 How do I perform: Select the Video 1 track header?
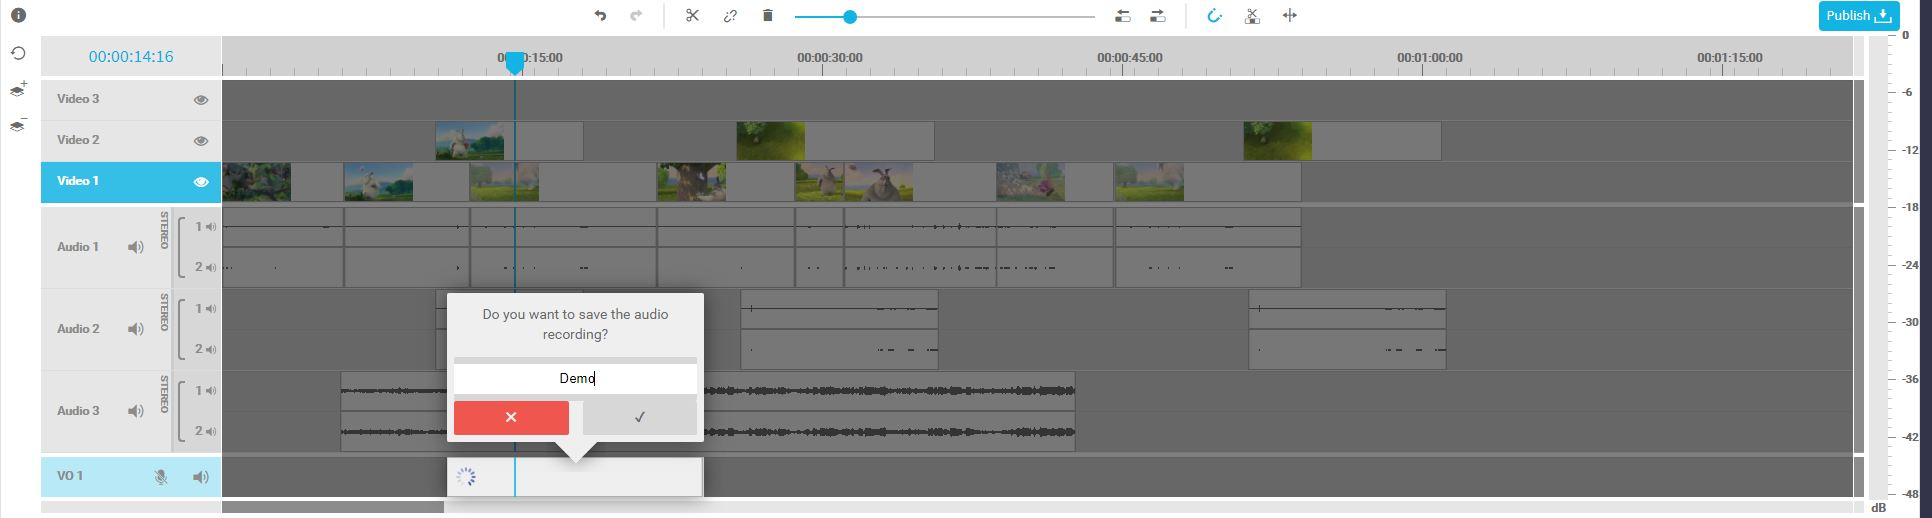(100, 182)
